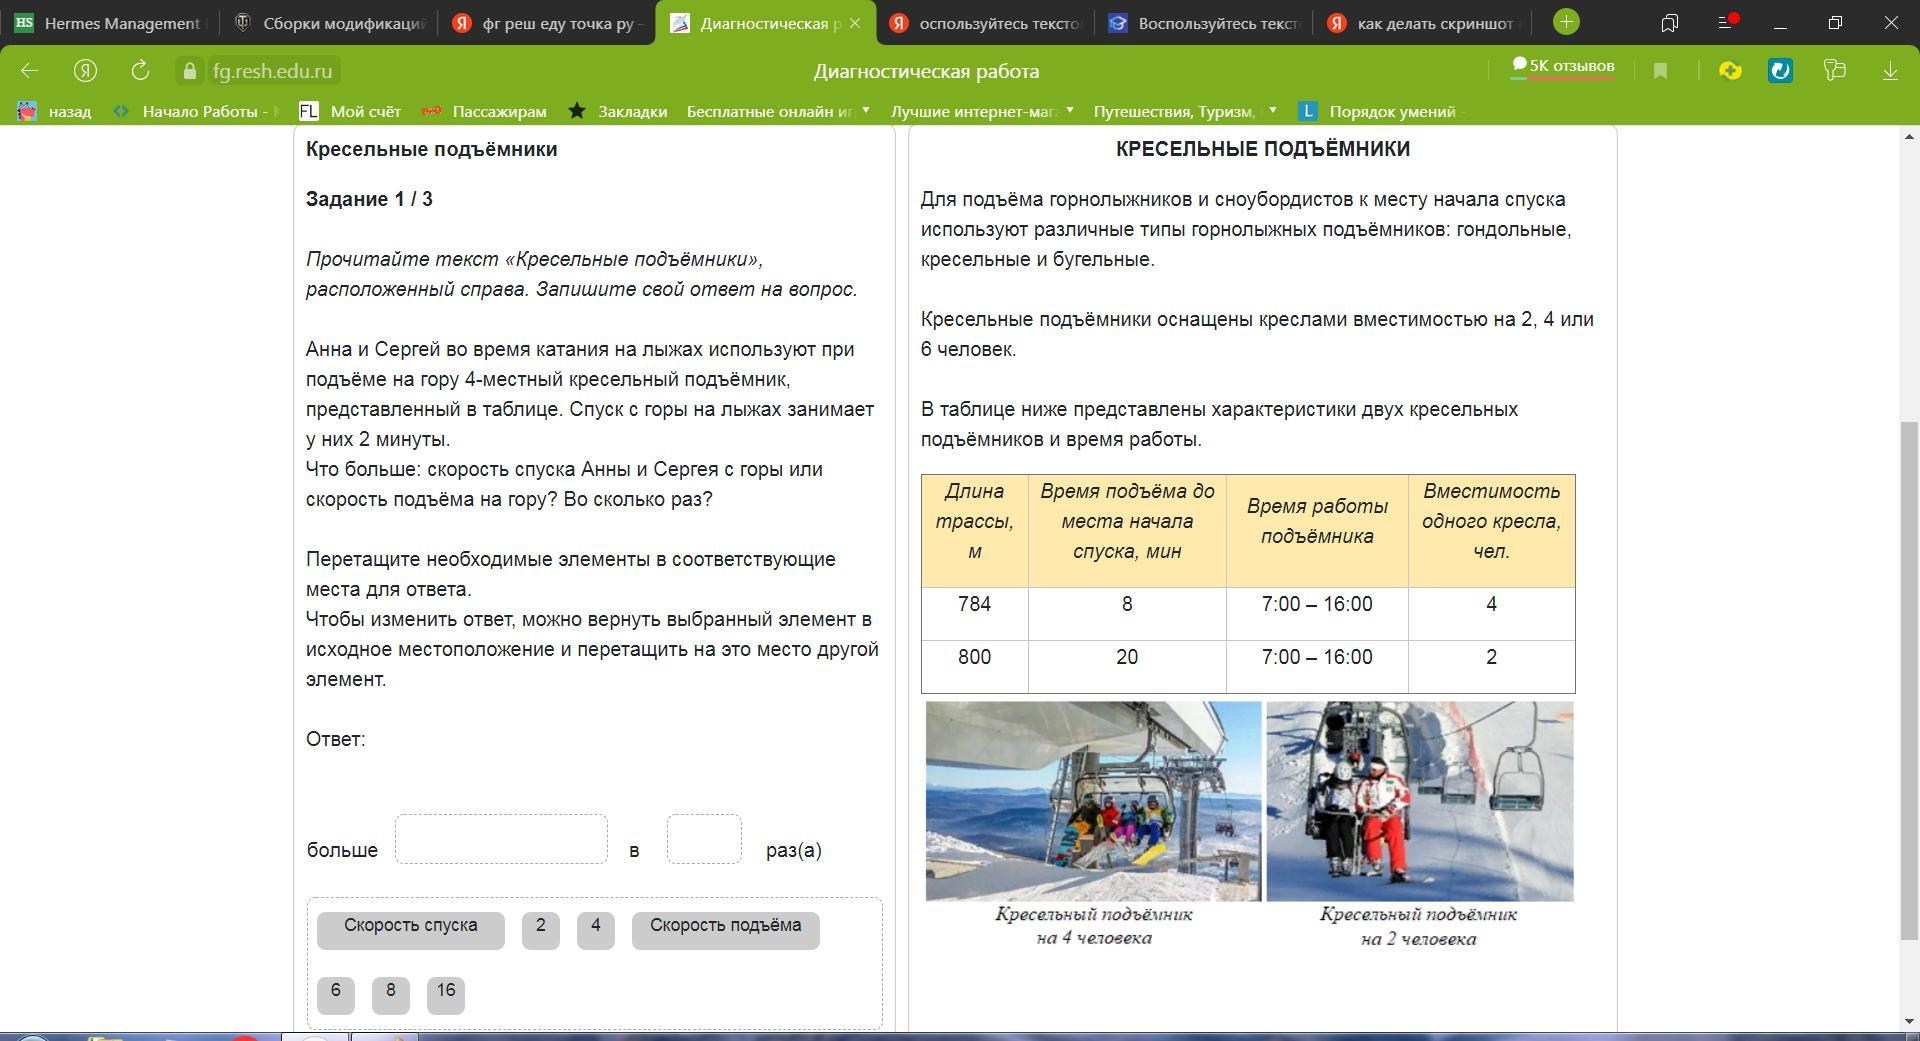The width and height of the screenshot is (1920, 1041).
Task: Reload the page with refresh icon
Action: coord(140,70)
